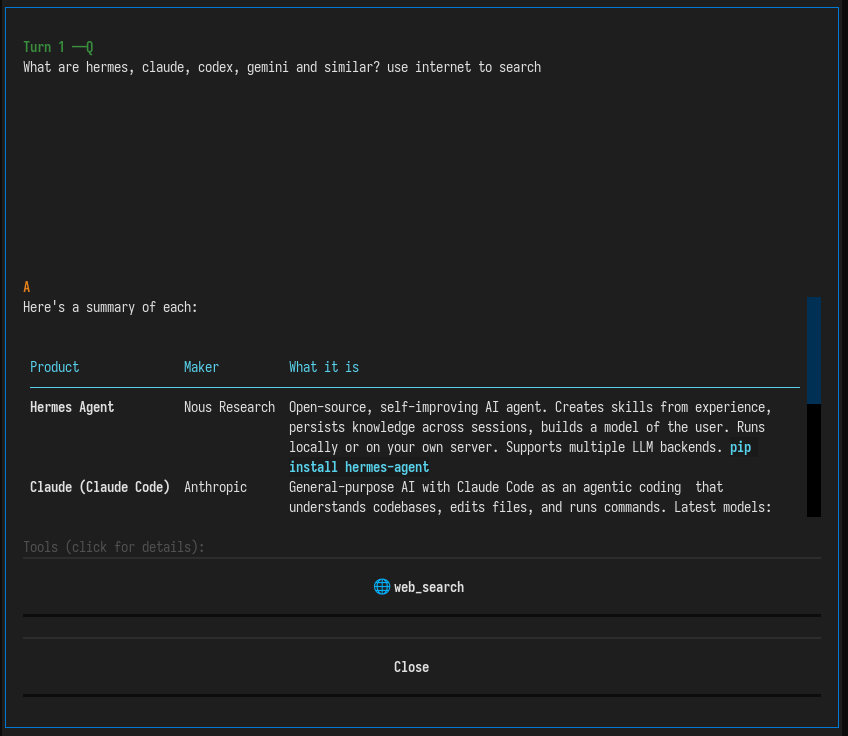Viewport: 848px width, 736px height.
Task: Click the 'Nous Research' table cell
Action: tap(229, 407)
